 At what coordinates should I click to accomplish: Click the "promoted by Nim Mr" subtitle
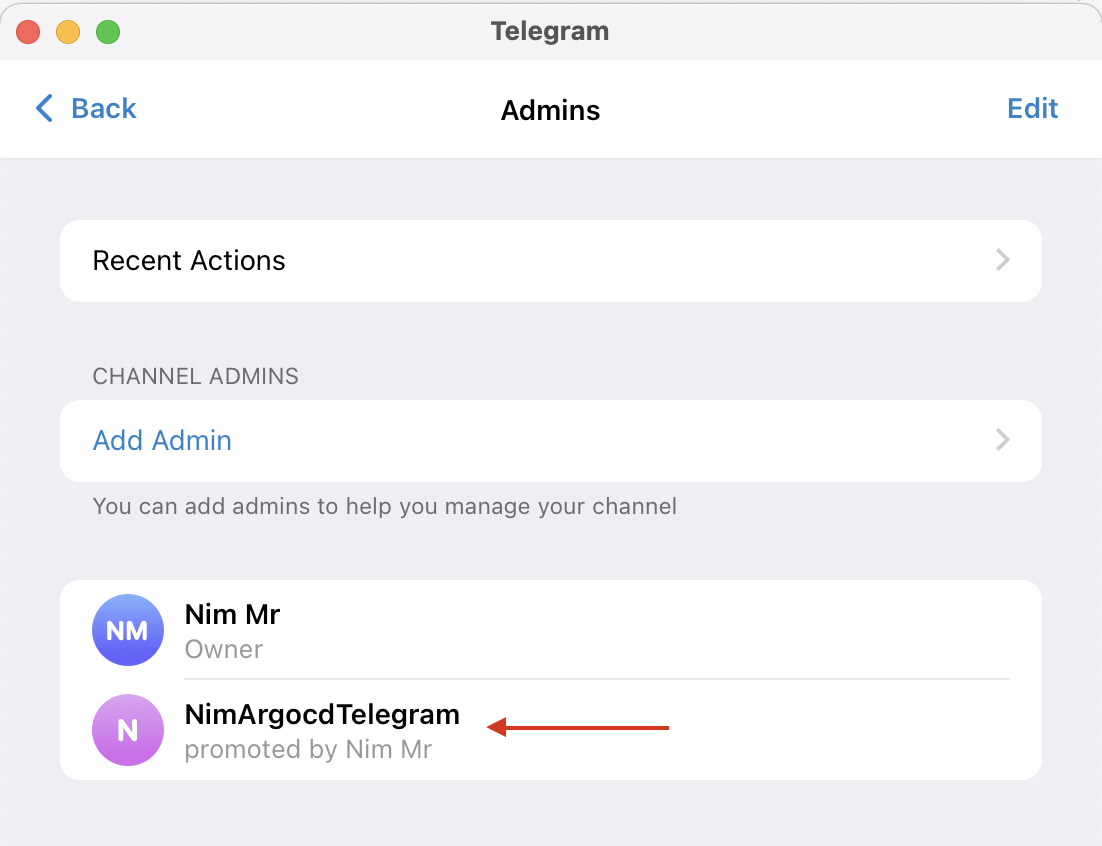coord(308,749)
